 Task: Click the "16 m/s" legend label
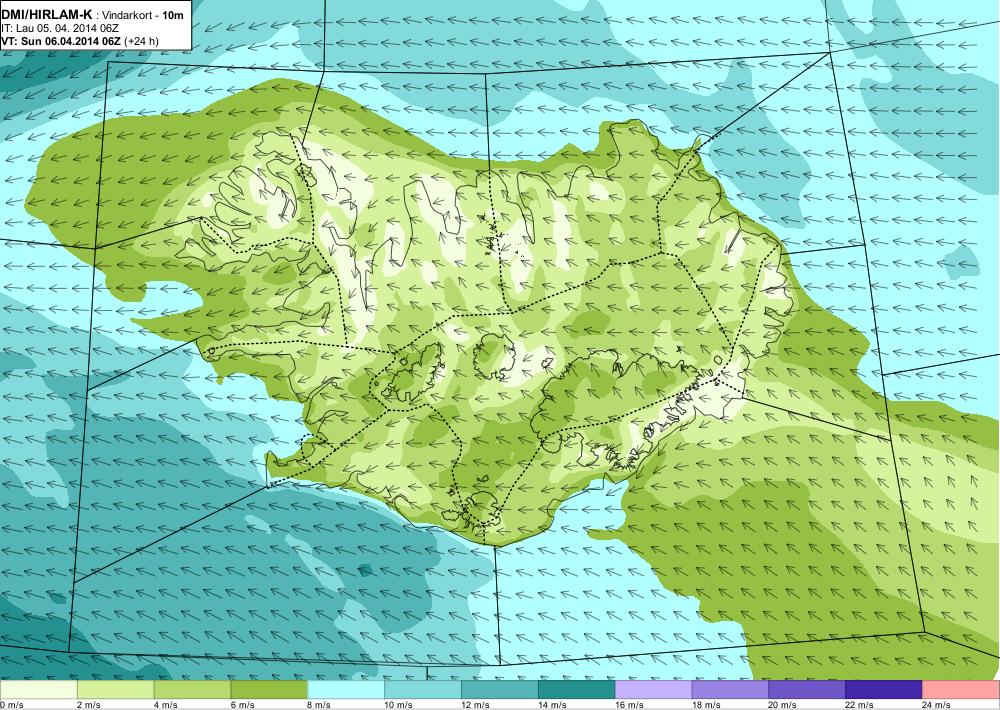click(x=629, y=705)
